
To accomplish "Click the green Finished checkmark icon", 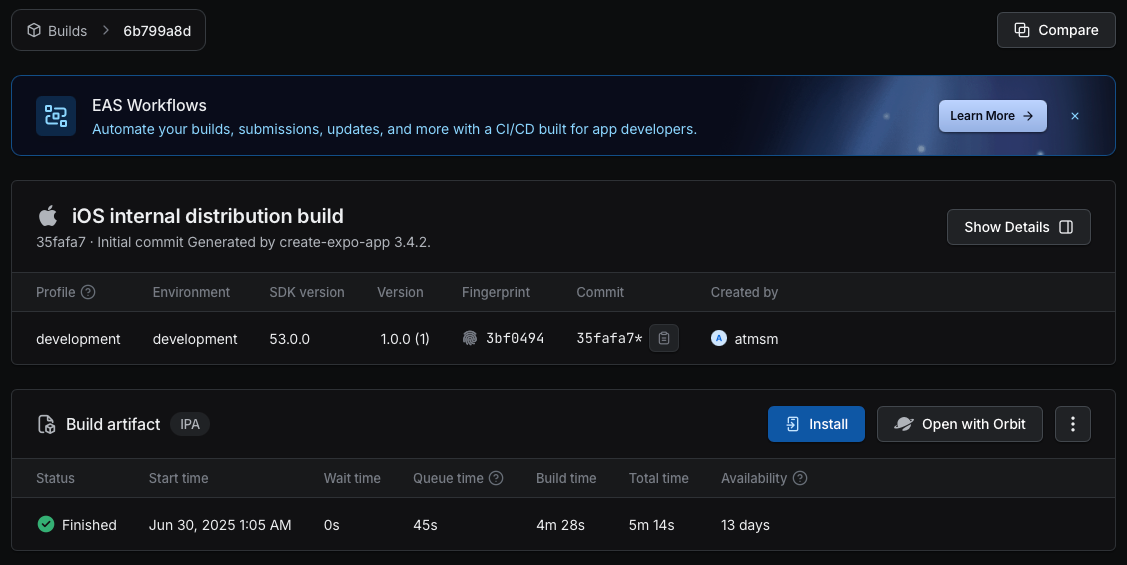I will (46, 524).
